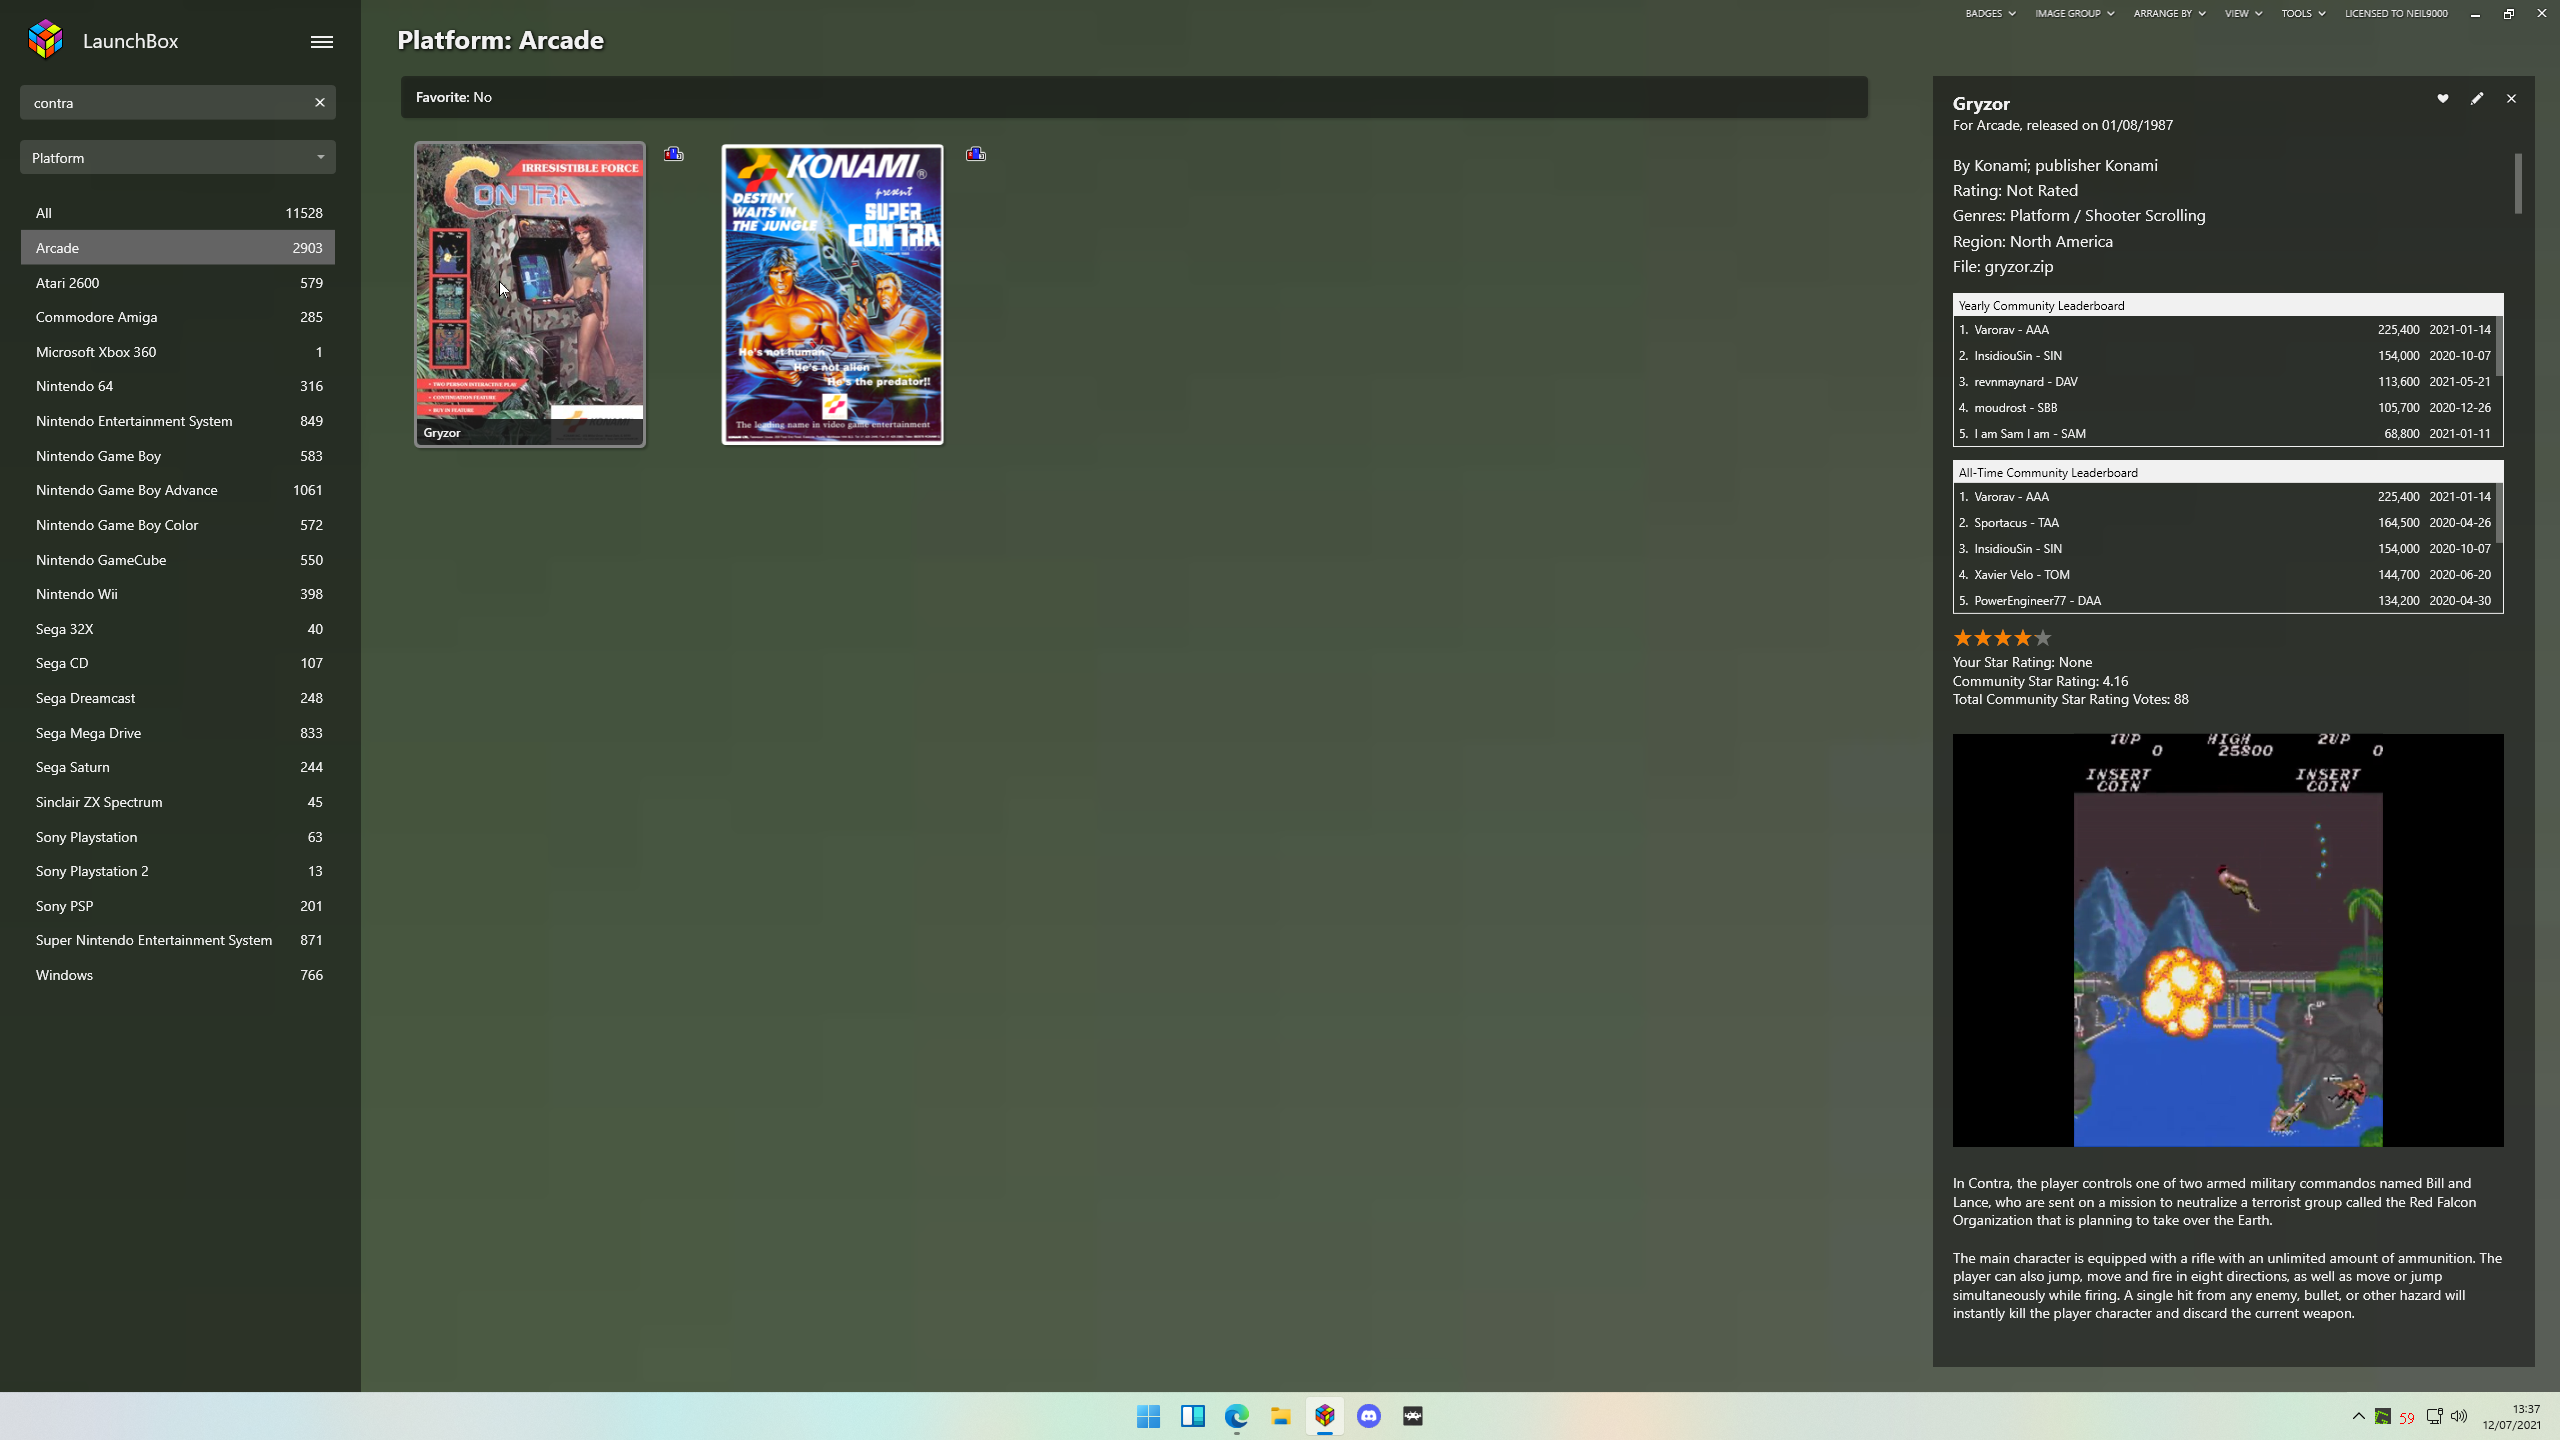
Task: Click the All-Time Leaderboard scrollbar
Action: 2499,514
